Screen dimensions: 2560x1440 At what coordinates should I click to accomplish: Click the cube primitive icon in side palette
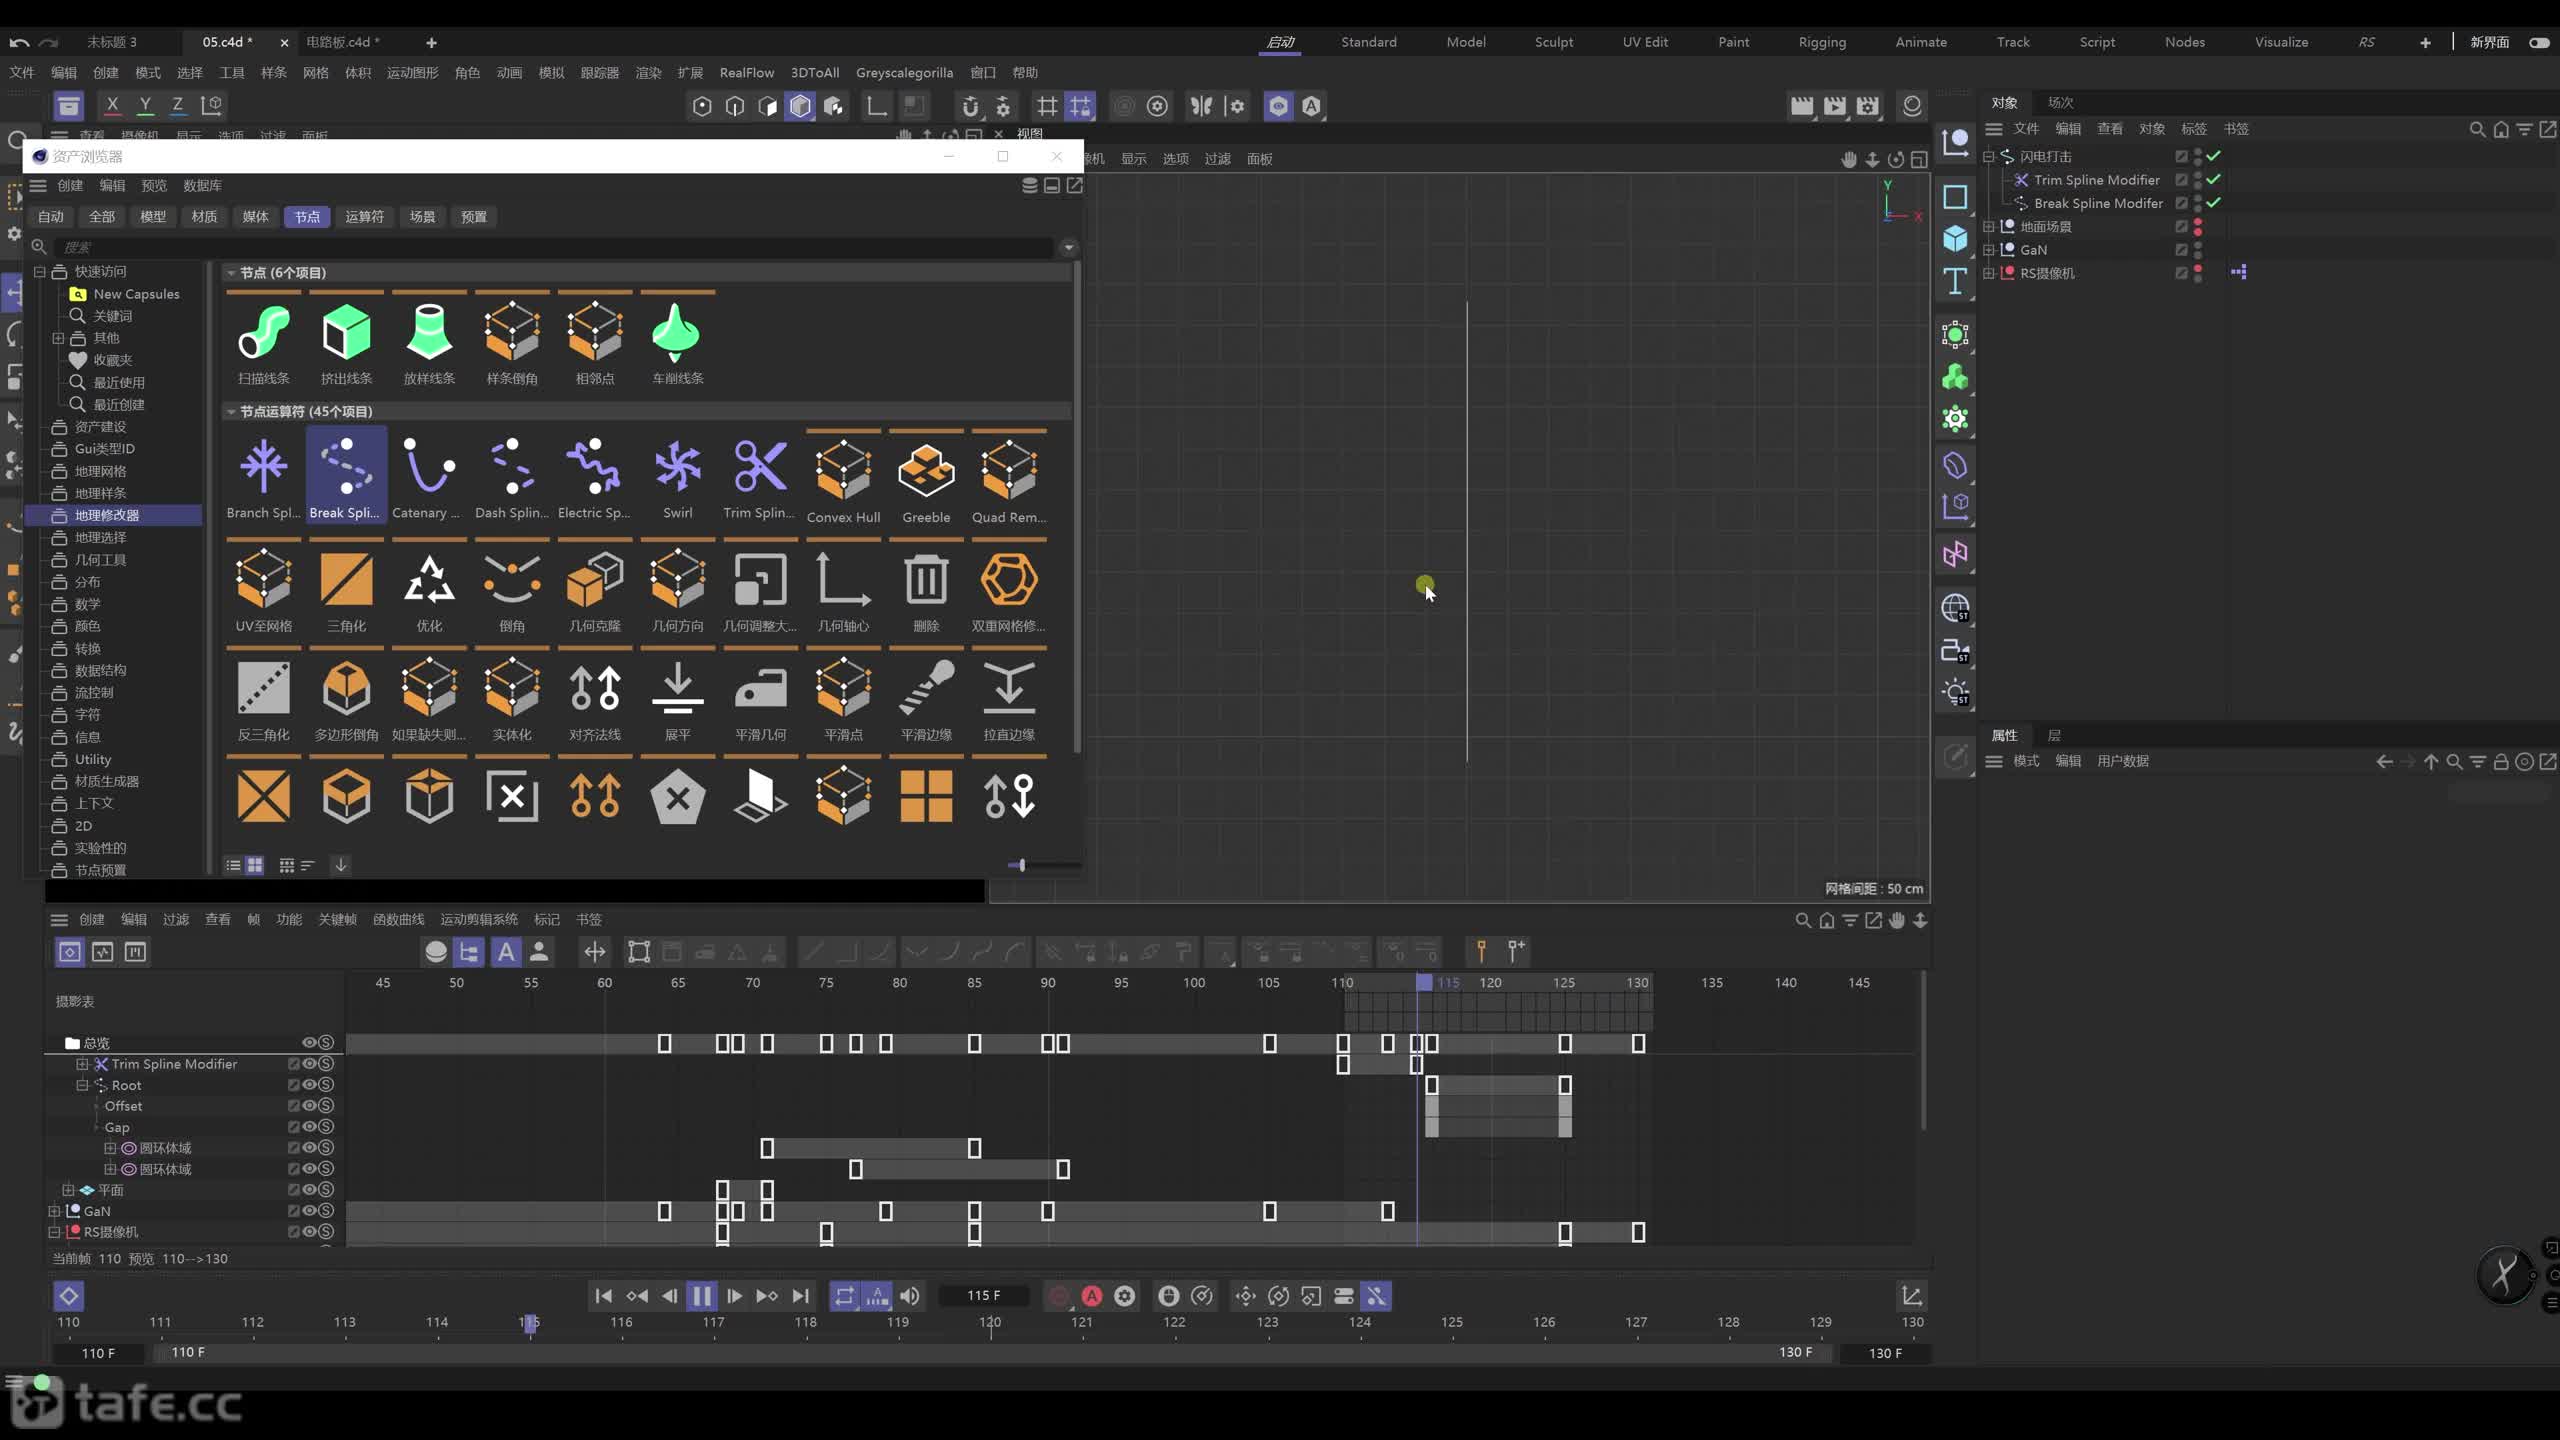(1955, 238)
